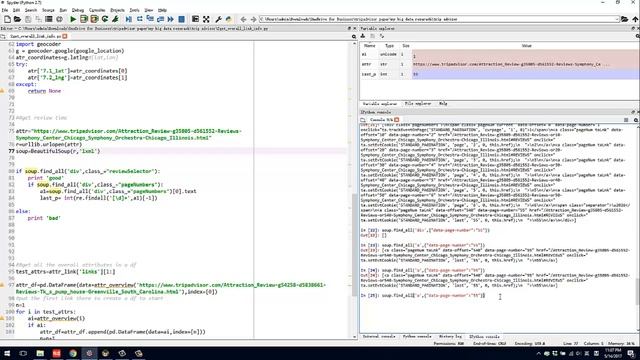Show hidden system tray icons
The height and width of the screenshot is (360, 640).
click(538, 353)
